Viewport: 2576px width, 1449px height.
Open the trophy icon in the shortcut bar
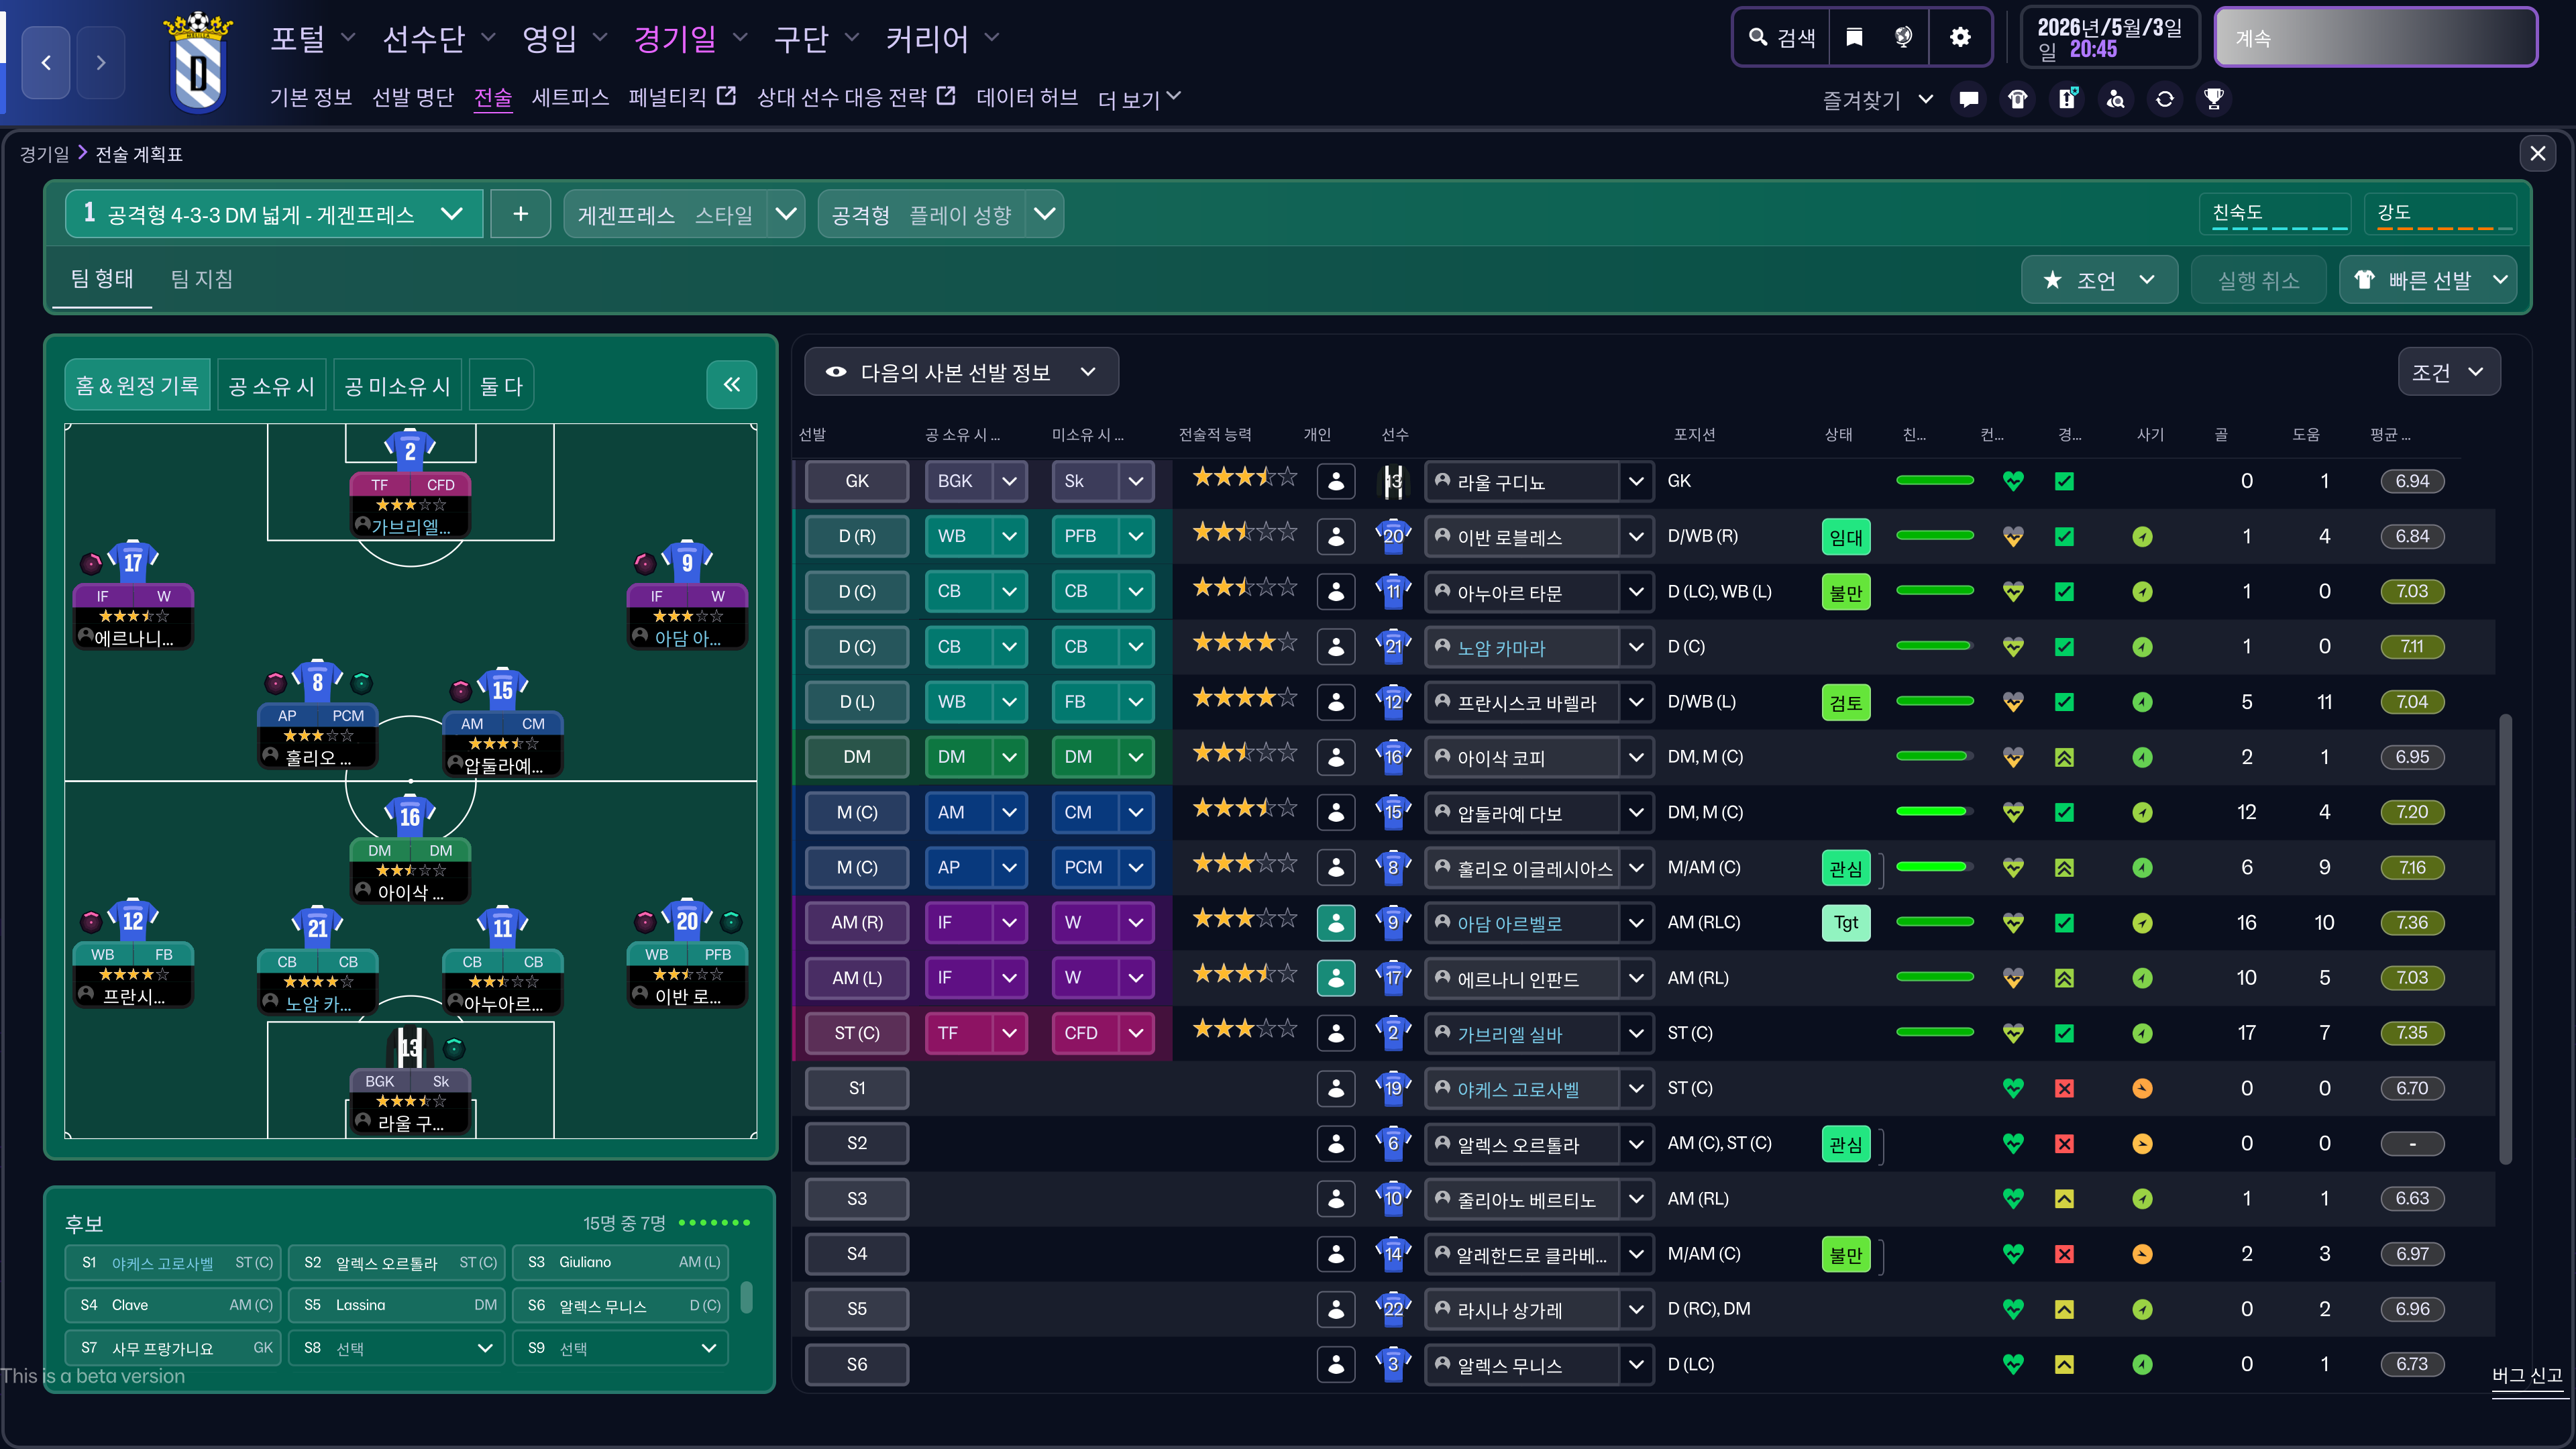click(2213, 99)
